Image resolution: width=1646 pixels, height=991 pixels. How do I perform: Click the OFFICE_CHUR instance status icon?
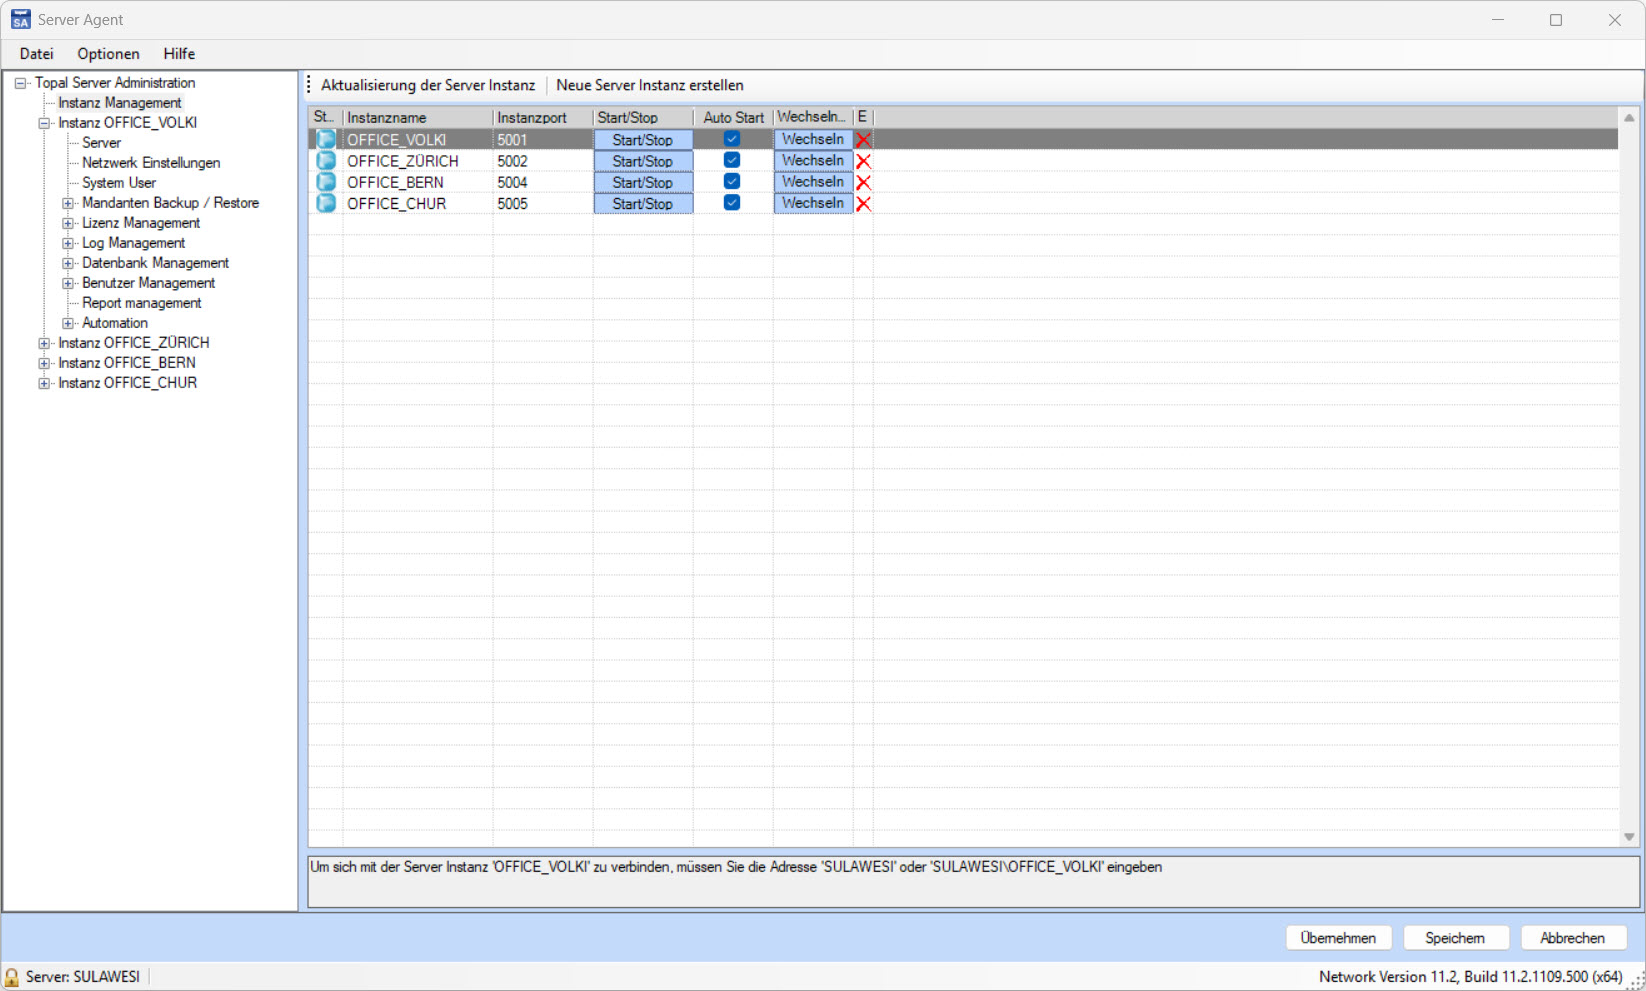pyautogui.click(x=326, y=203)
